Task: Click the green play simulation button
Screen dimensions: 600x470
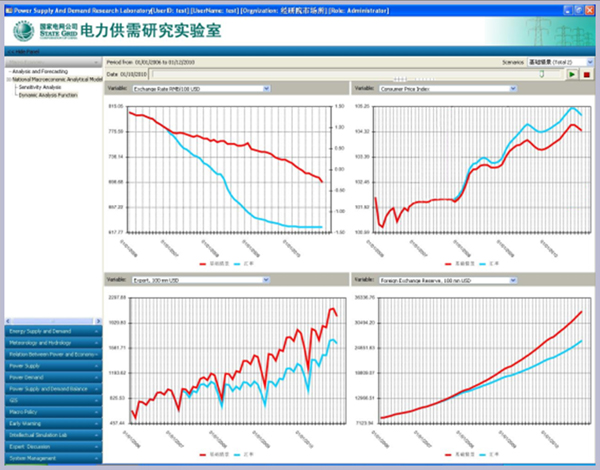Action: [572, 74]
